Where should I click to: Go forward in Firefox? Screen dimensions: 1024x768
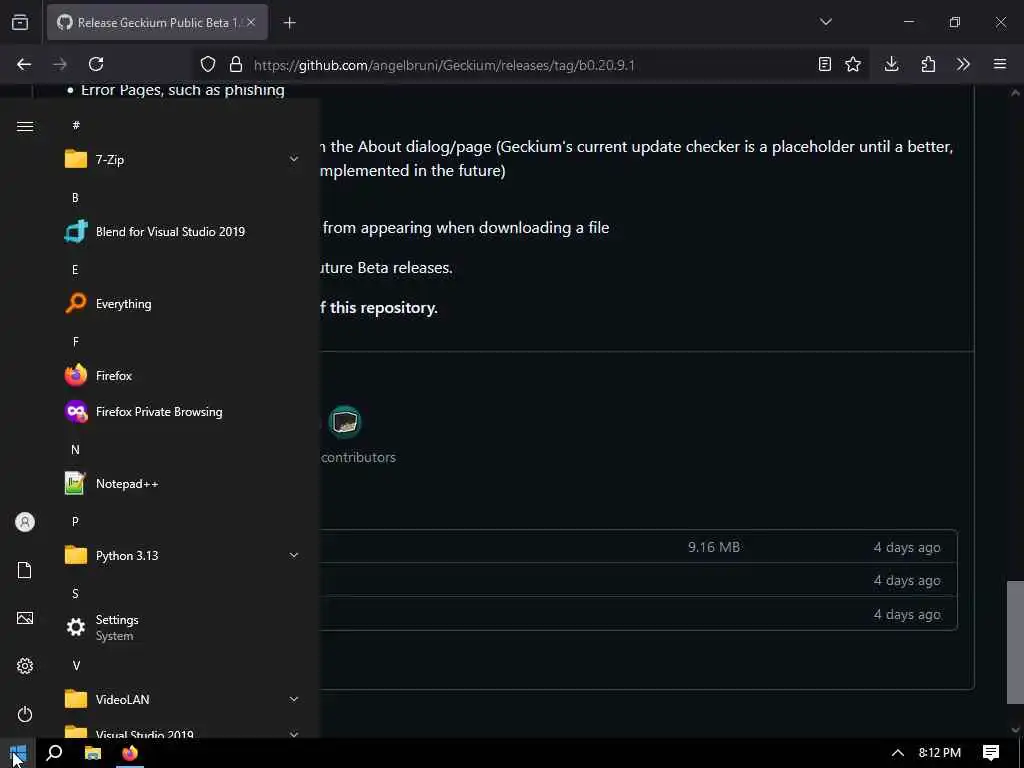(x=59, y=64)
